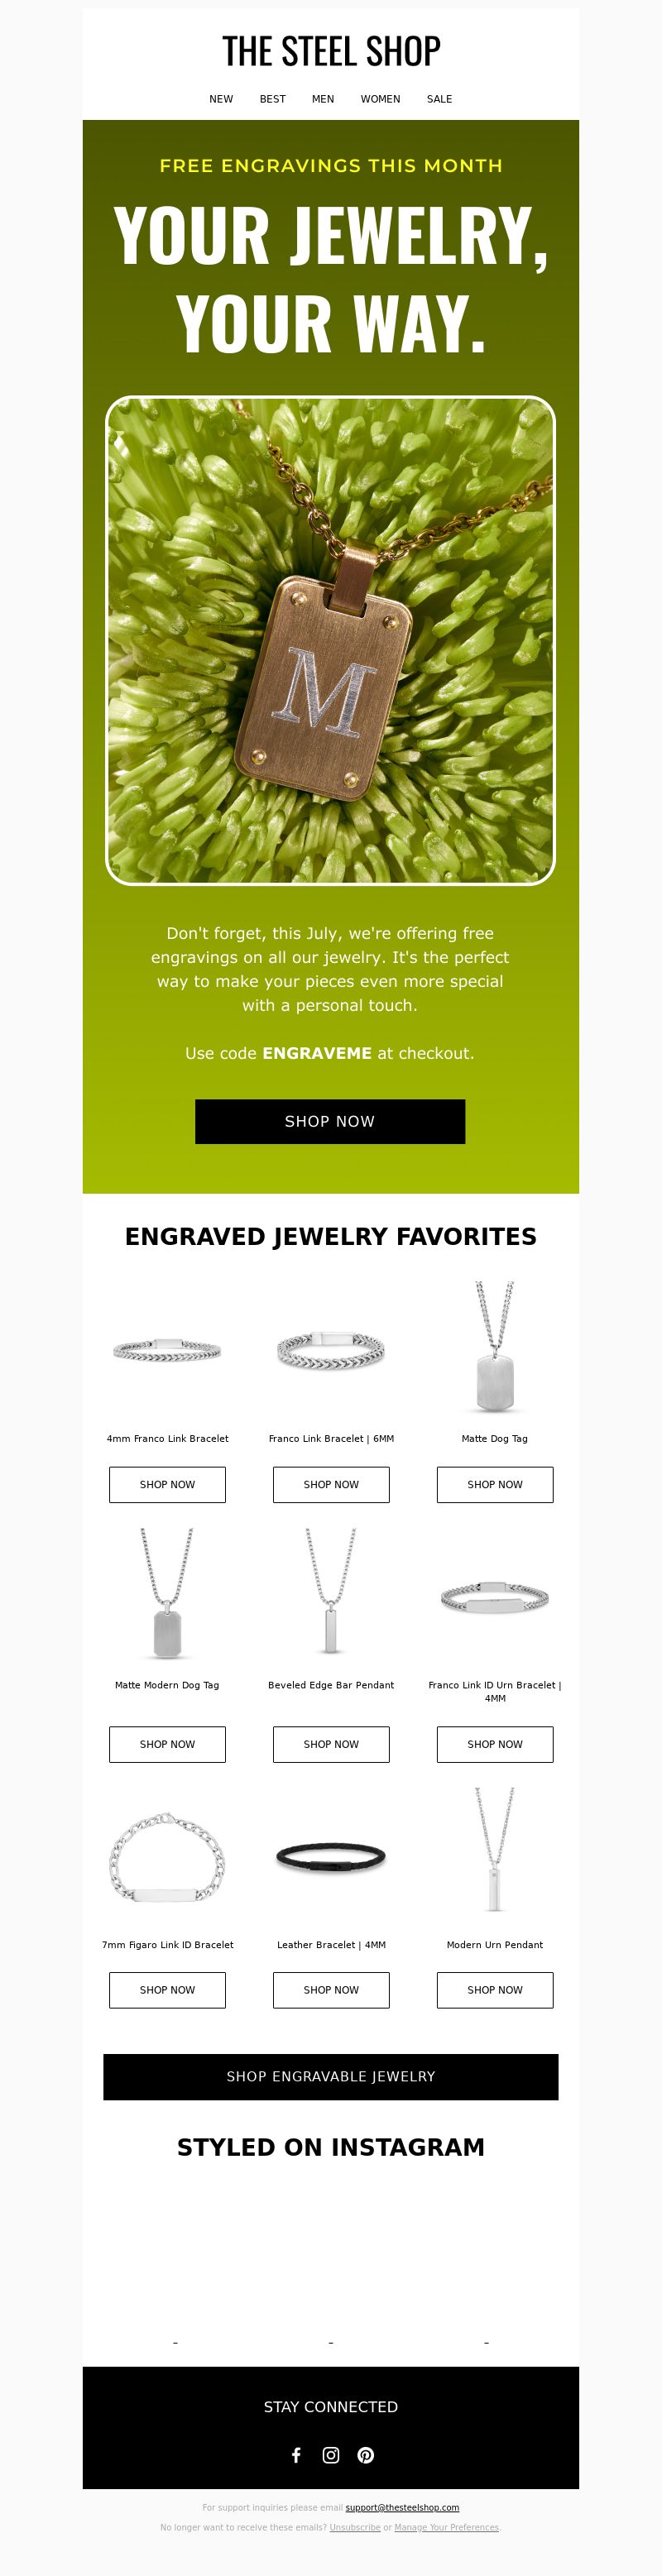The width and height of the screenshot is (662, 2576).
Task: Go to the SALE navigation item
Action: [x=440, y=99]
